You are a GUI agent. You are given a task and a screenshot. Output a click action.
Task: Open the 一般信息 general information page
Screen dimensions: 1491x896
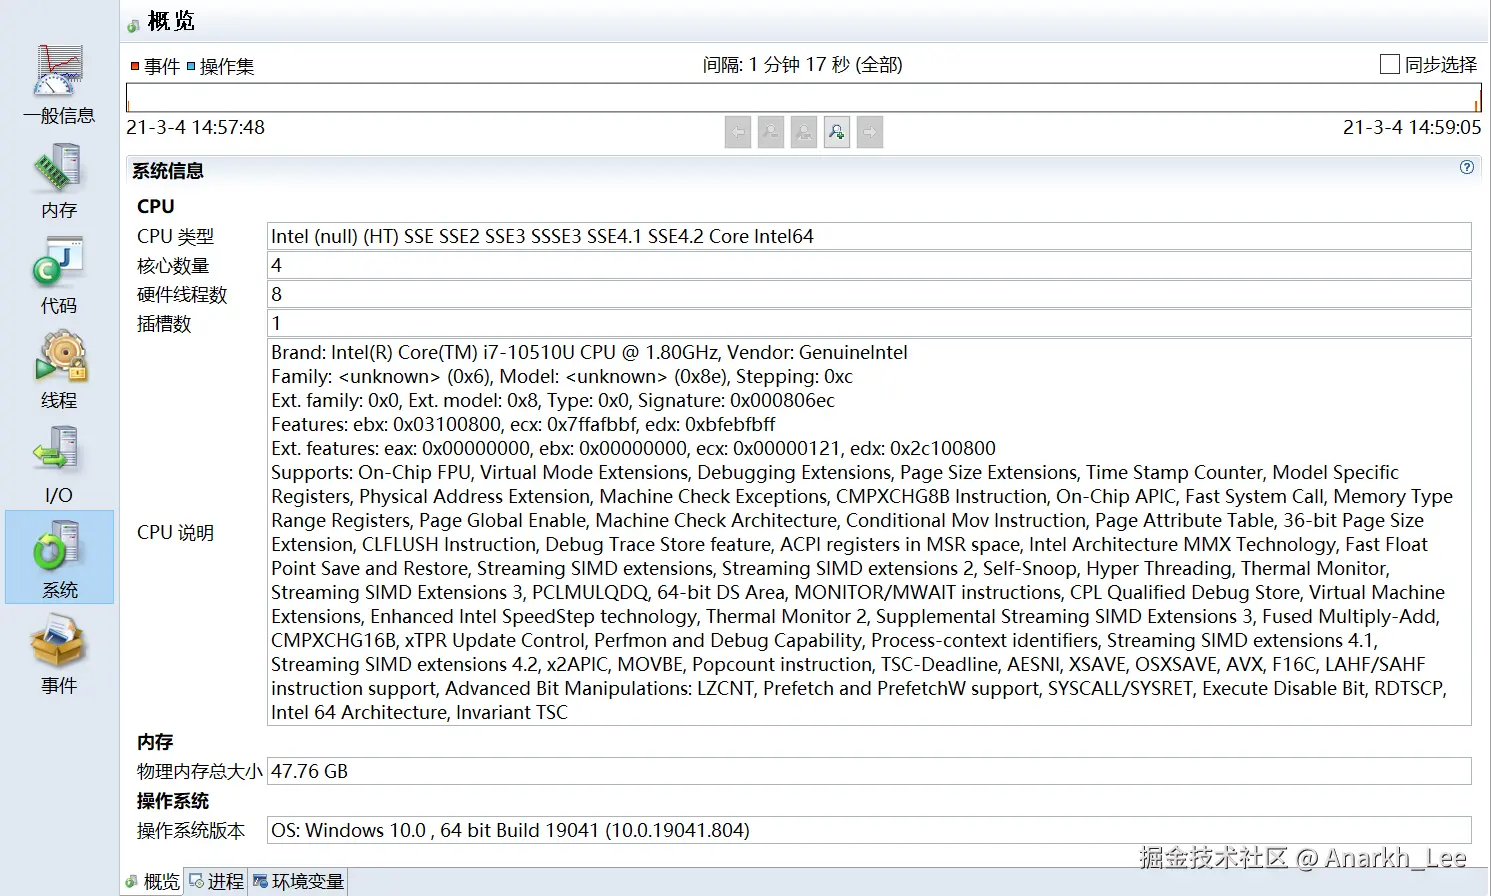tap(59, 84)
